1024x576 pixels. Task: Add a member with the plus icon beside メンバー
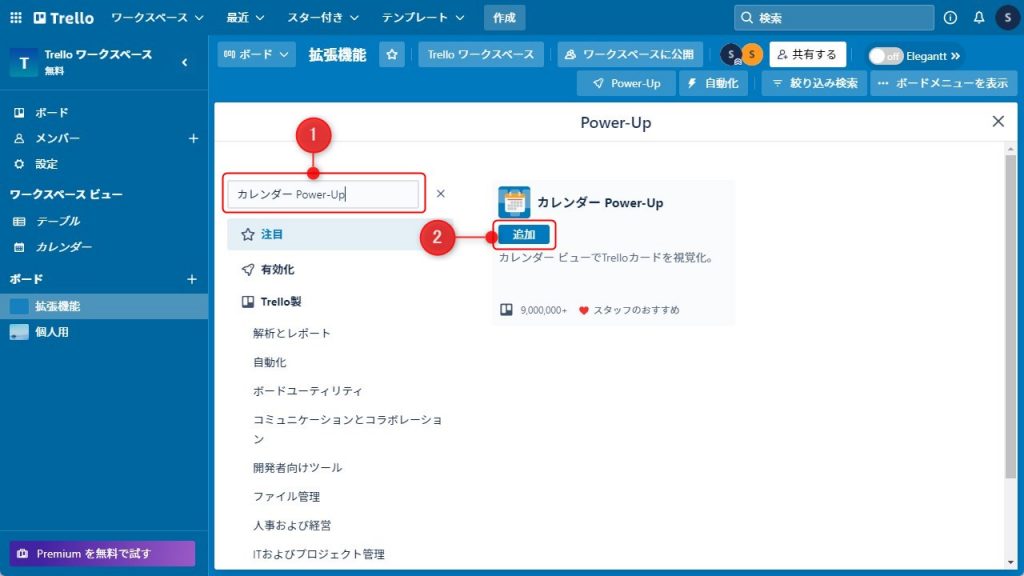point(193,138)
